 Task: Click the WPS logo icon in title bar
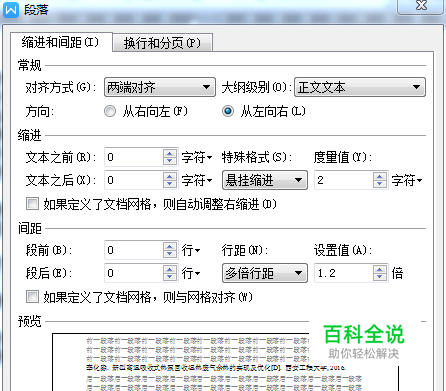[x=11, y=9]
